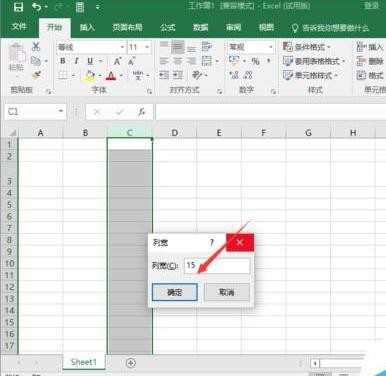This screenshot has width=386, height=376.
Task: Open the number format 常规 dropdown
Action: coord(271,47)
